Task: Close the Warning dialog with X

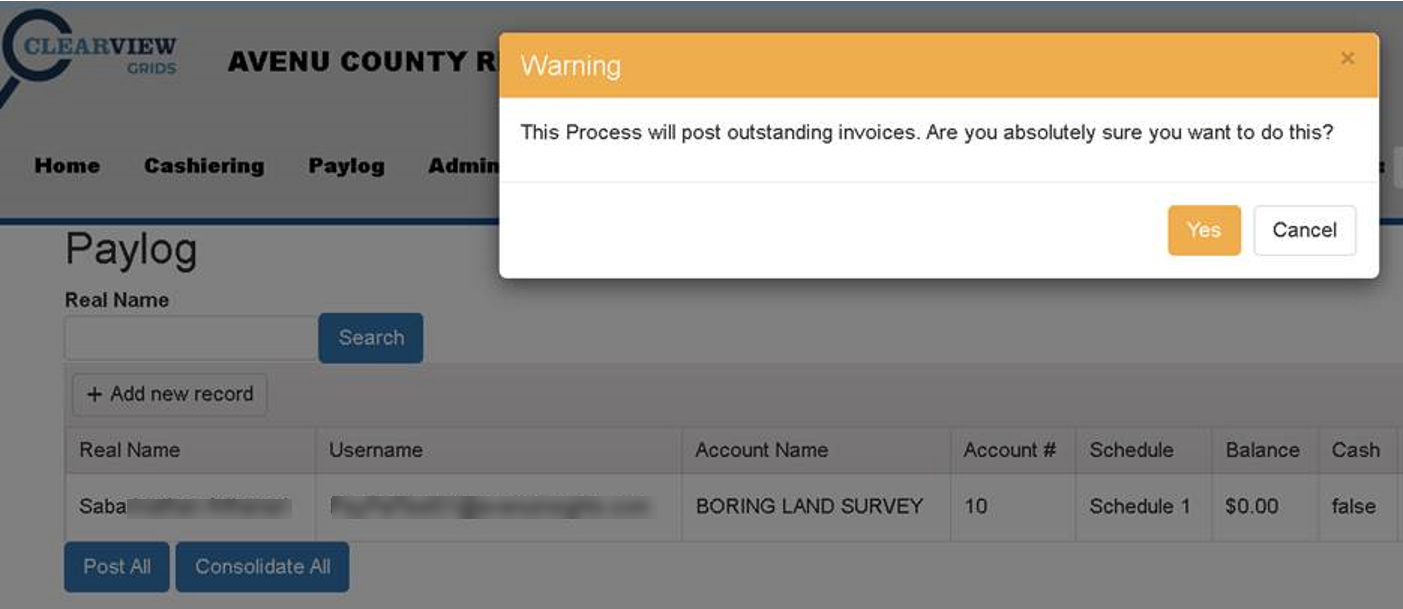Action: (x=1347, y=59)
